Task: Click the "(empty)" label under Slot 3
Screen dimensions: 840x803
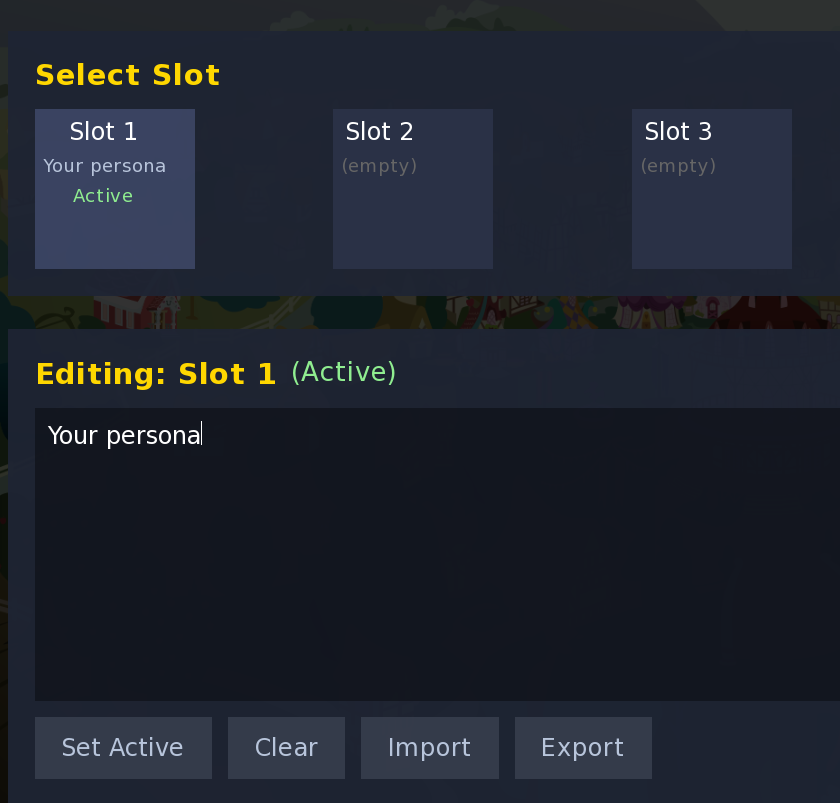Action: coord(678,166)
